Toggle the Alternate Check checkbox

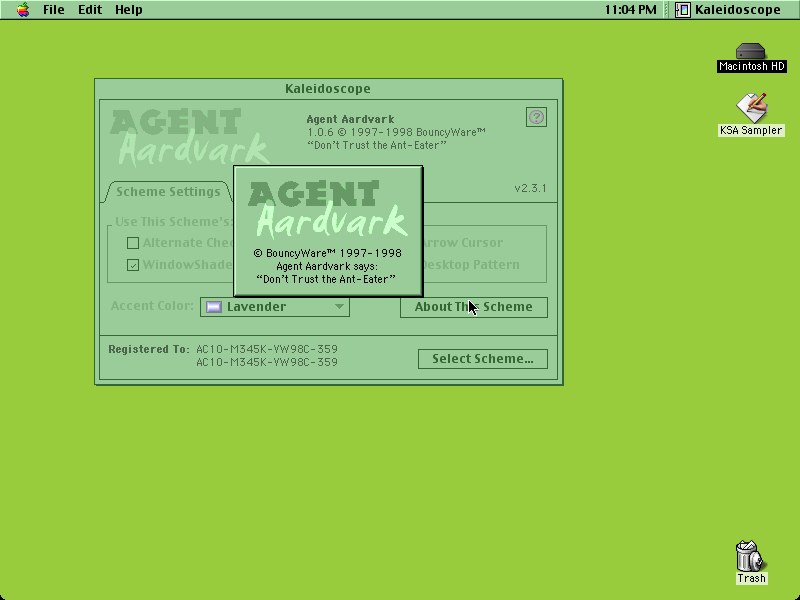[133, 243]
